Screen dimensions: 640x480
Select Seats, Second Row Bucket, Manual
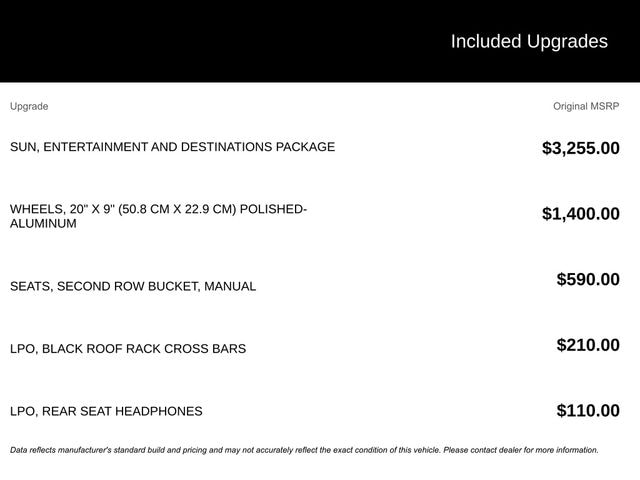coord(133,286)
